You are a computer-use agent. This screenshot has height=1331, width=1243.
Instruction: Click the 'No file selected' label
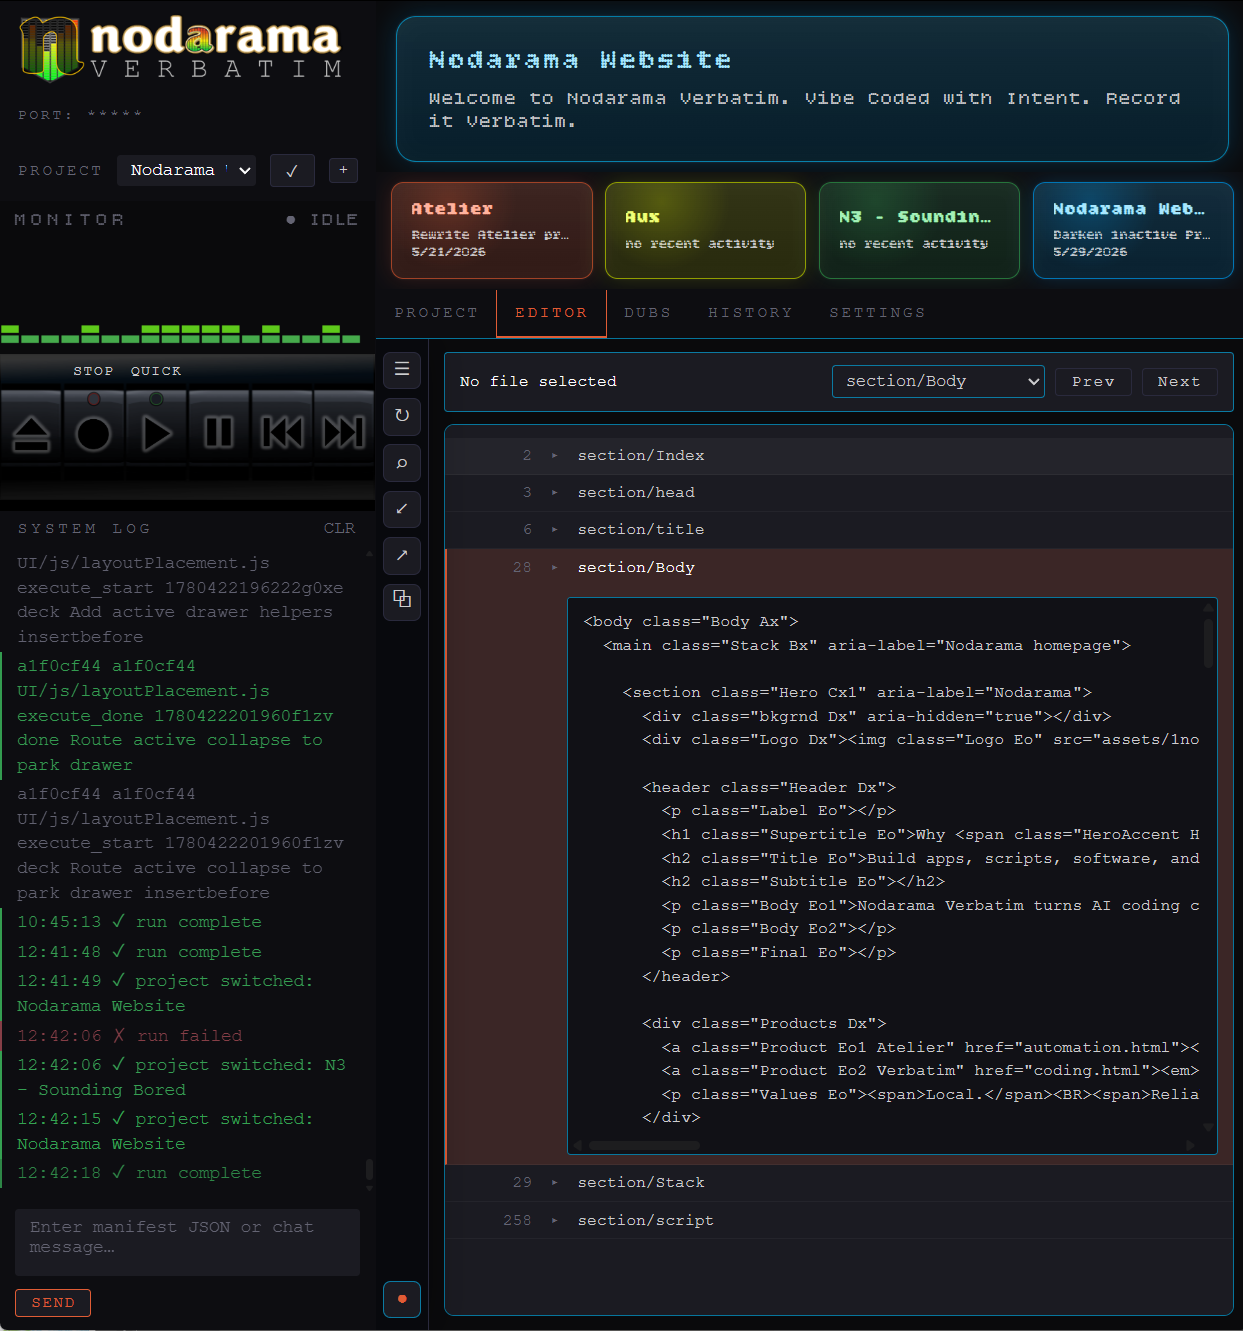tap(538, 382)
